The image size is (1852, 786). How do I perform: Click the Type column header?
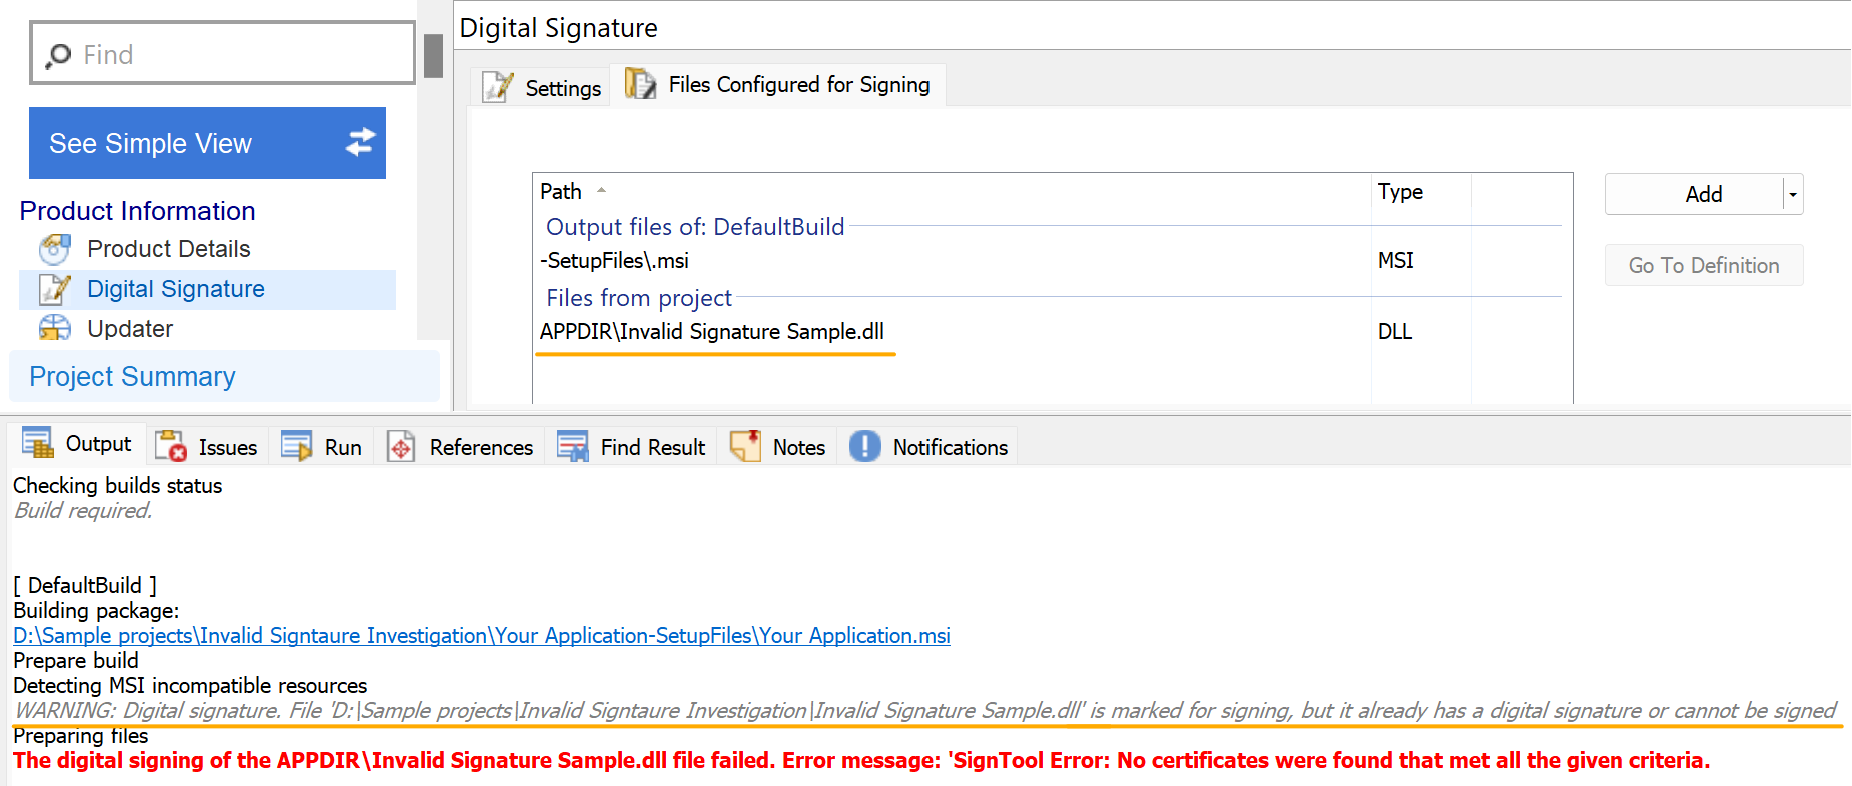pyautogui.click(x=1400, y=191)
